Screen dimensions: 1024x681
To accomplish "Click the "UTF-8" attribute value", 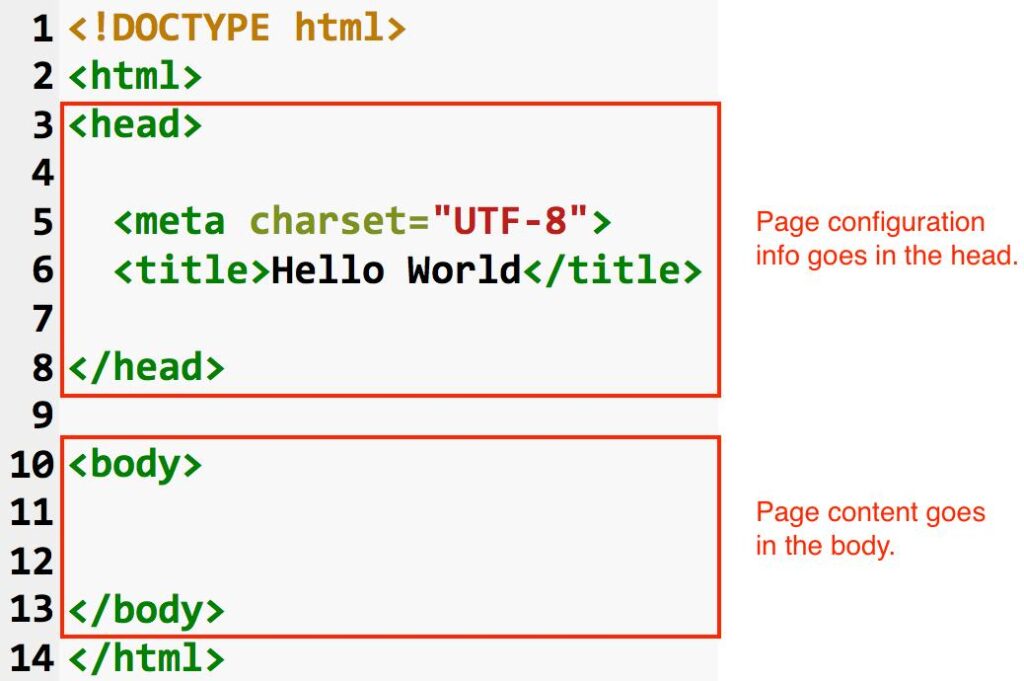I will (x=509, y=220).
